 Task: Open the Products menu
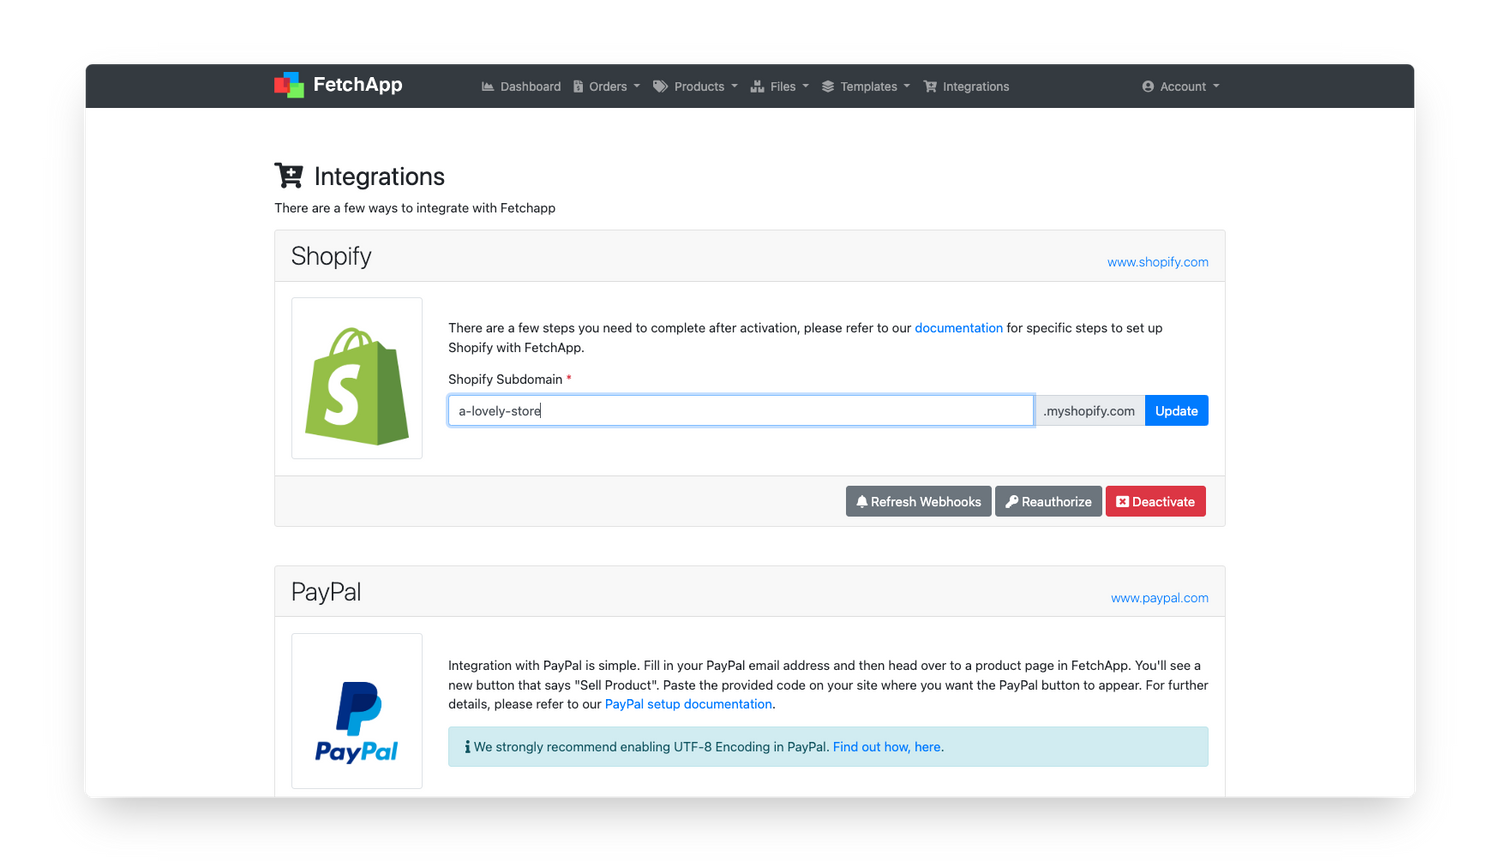(699, 87)
